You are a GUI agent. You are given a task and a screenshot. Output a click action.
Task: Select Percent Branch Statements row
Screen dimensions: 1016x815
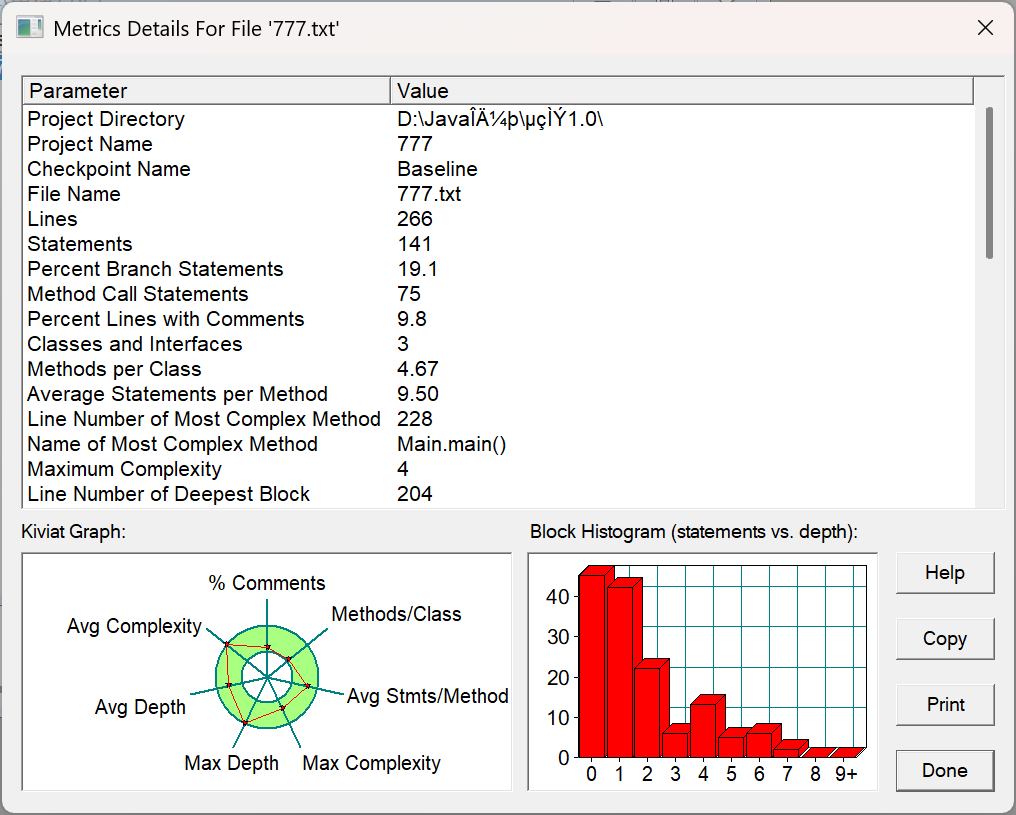(x=499, y=269)
